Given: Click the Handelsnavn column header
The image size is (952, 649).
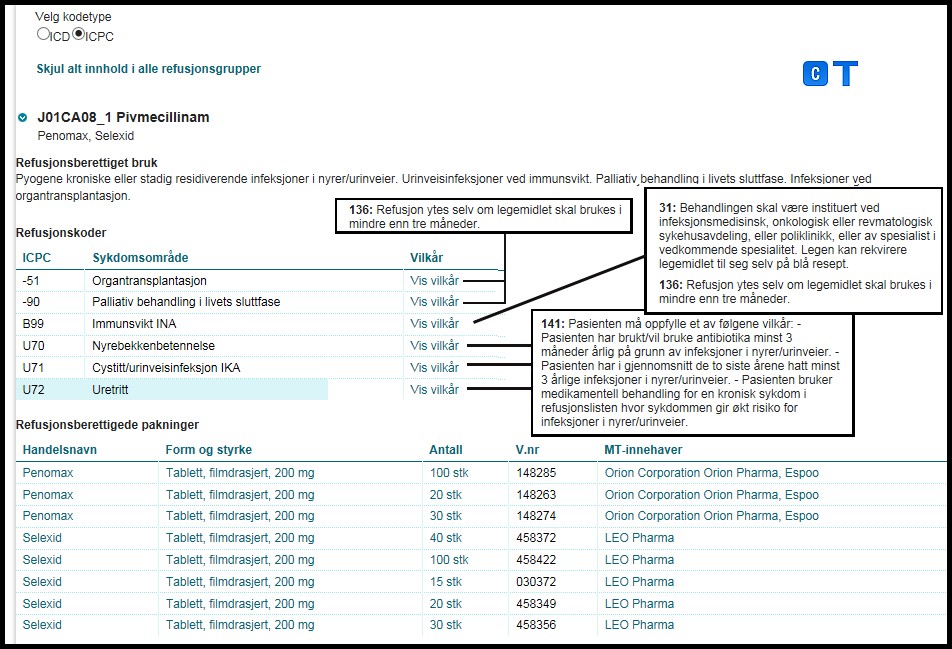Looking at the screenshot, I should 59,450.
